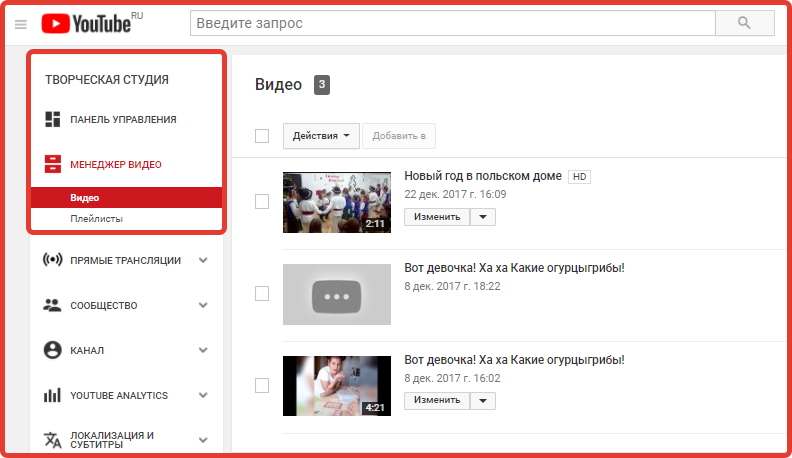Open the Новый год в польском доме title
The width and height of the screenshot is (792, 458).
point(483,176)
